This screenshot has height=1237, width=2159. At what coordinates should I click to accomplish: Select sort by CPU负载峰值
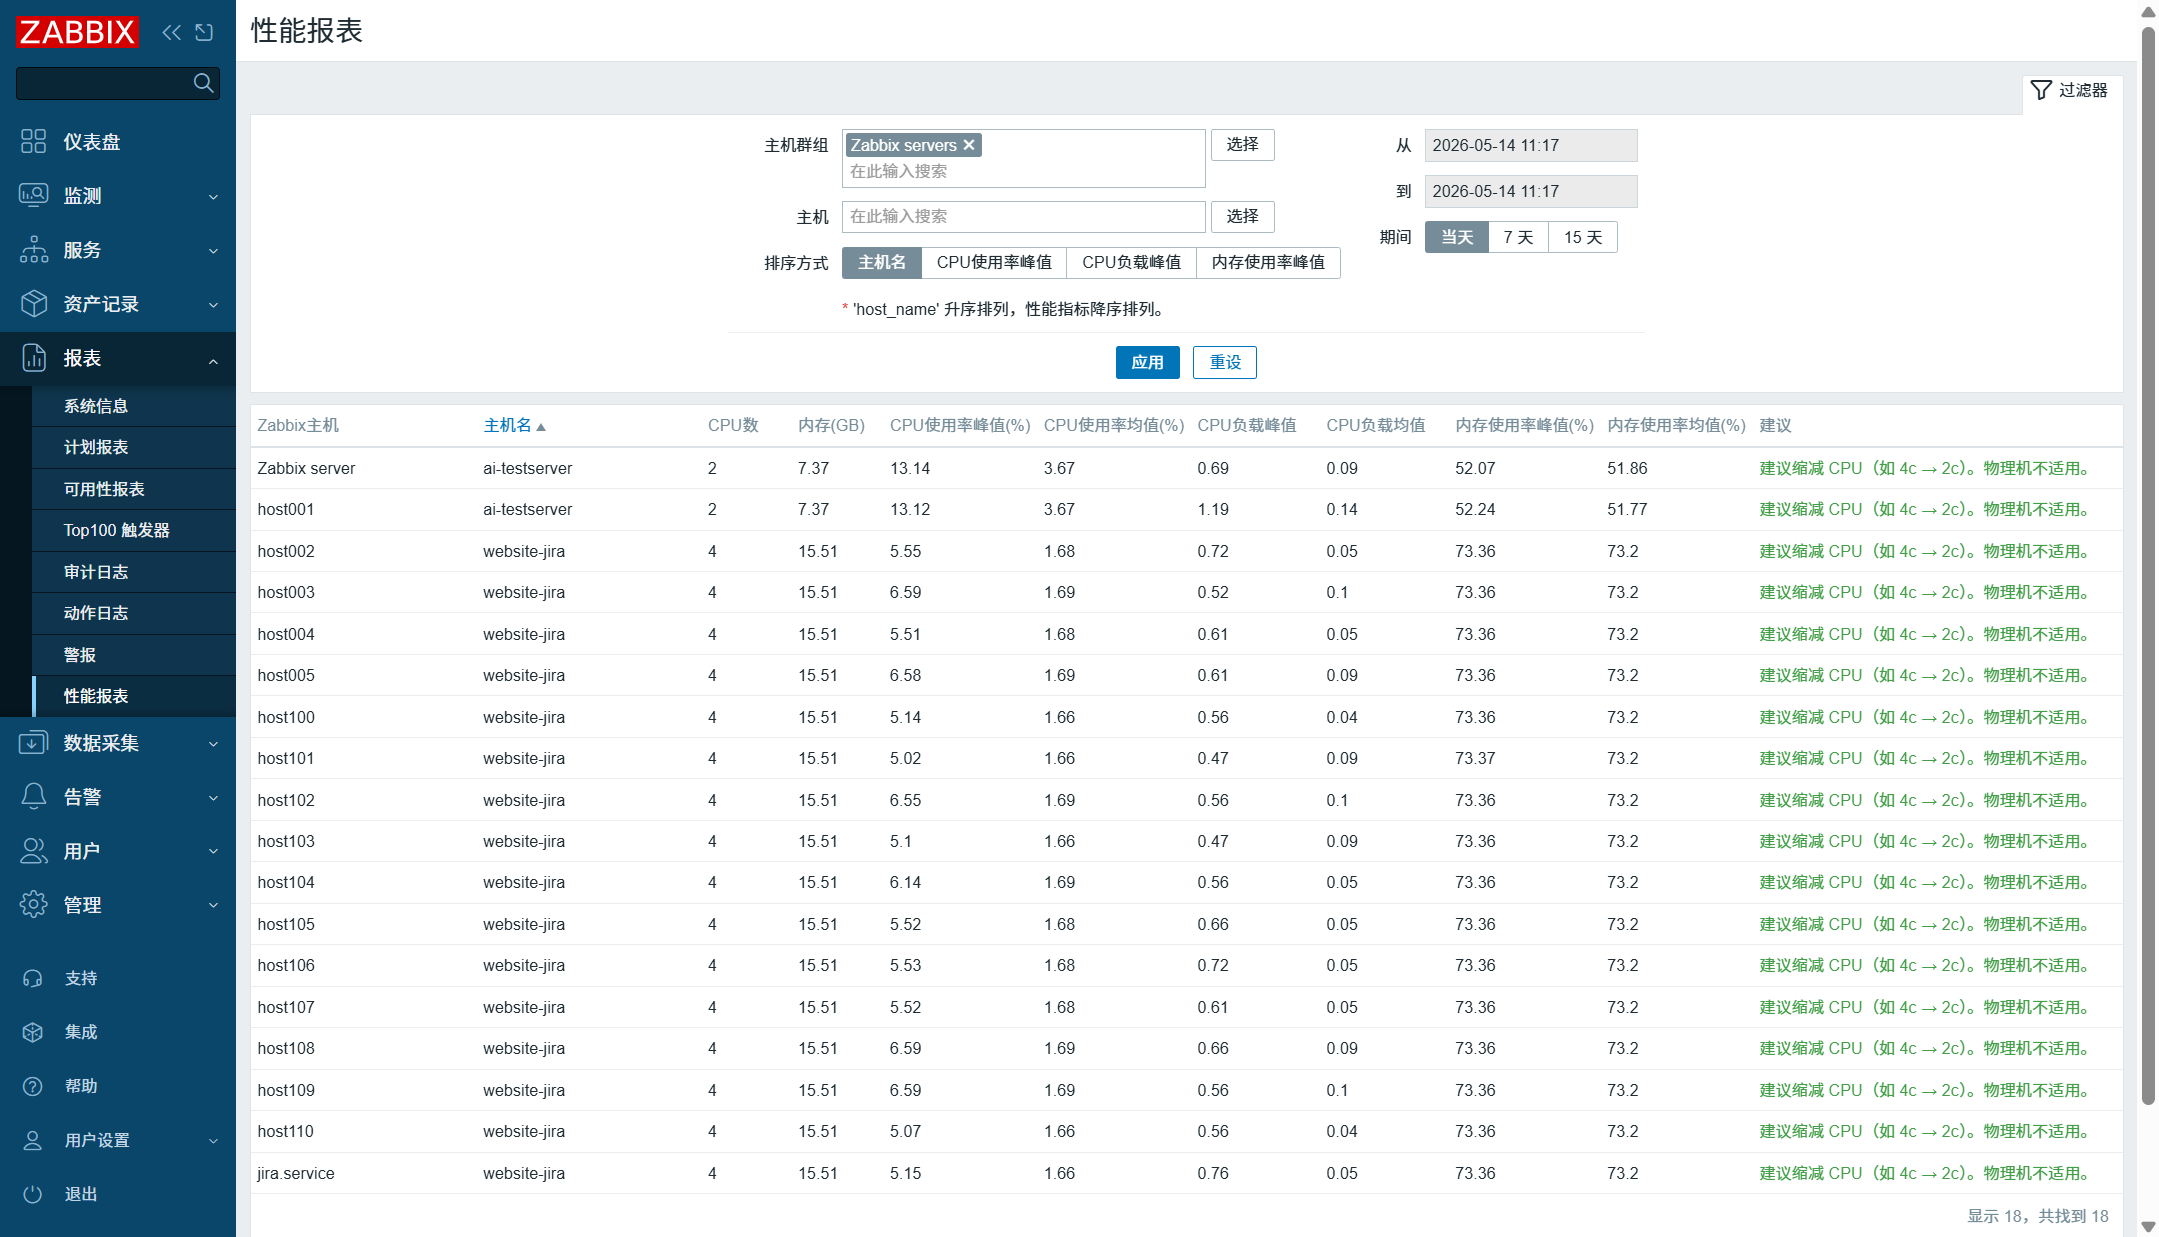pos(1131,262)
